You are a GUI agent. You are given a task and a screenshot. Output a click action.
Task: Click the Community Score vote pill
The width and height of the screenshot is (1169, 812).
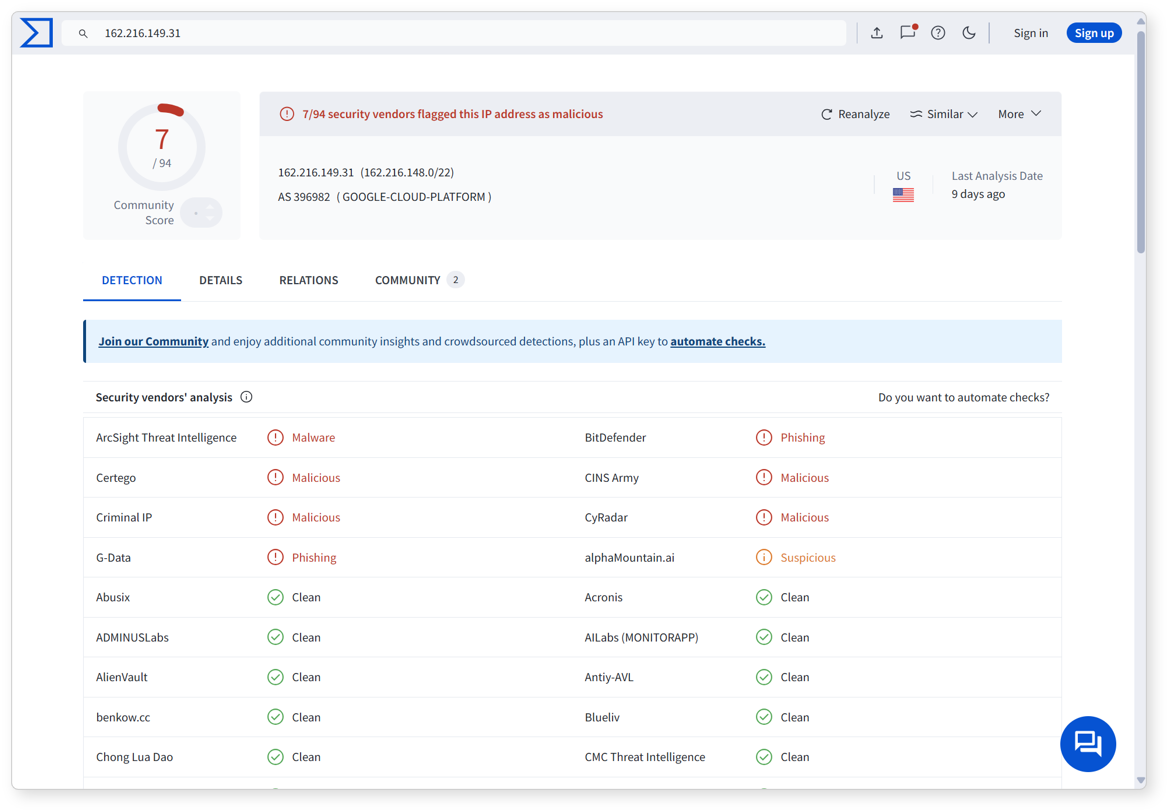[201, 213]
